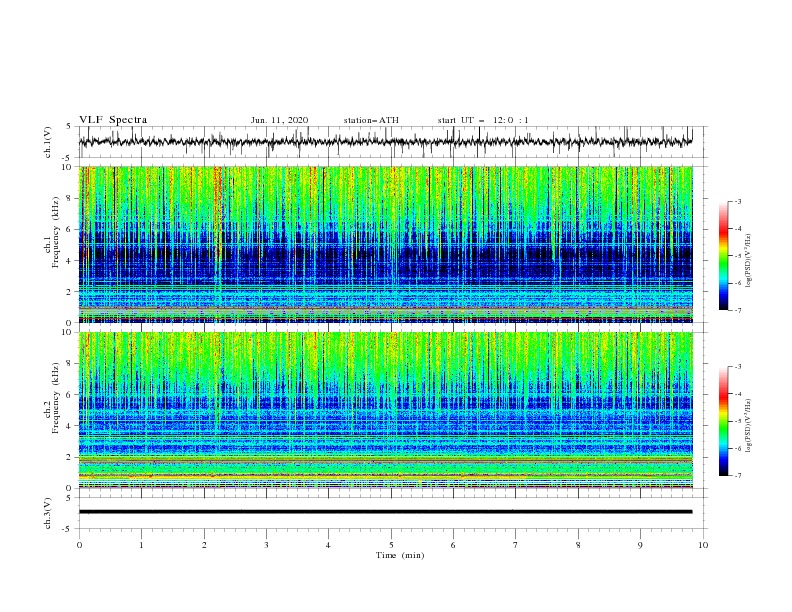Click inside the ch.2 spectrogram panel
This screenshot has height=612, width=792.
[x=385, y=410]
